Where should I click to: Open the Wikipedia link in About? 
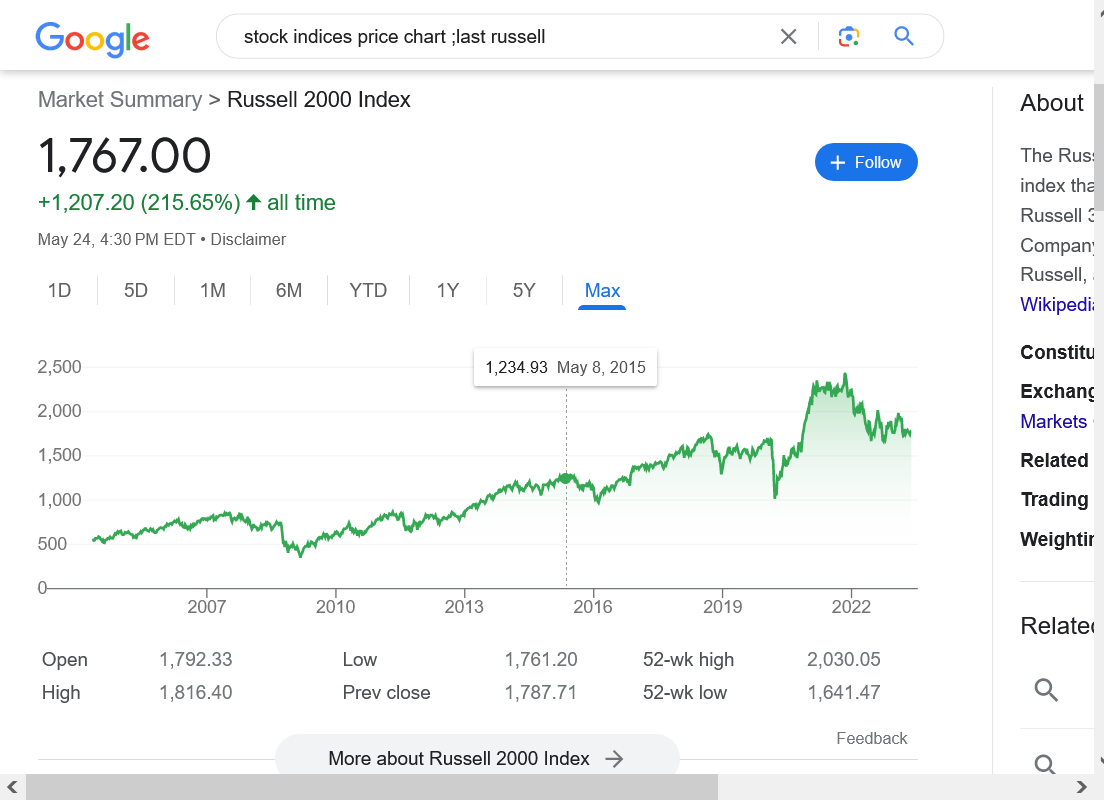(1058, 304)
